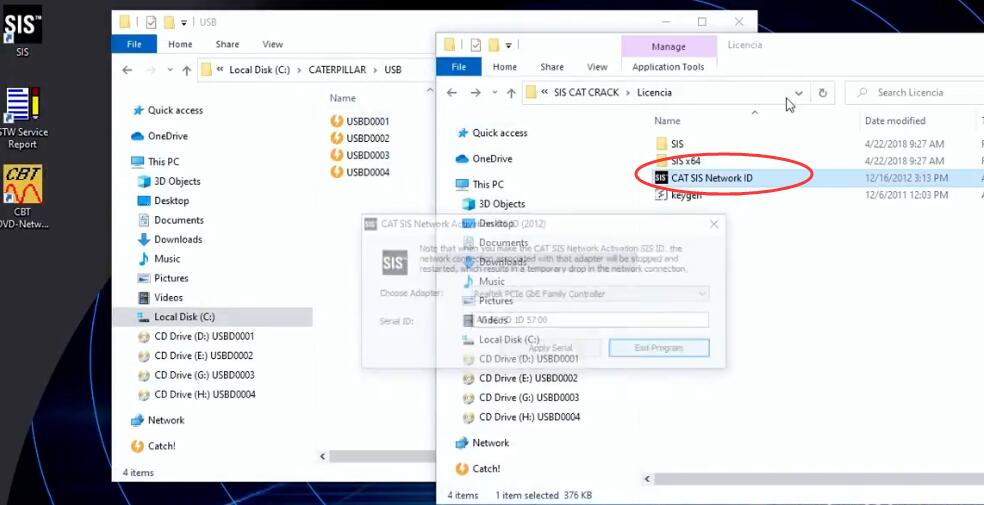Click CATERPILLAR in USB address path
Image resolution: width=984 pixels, height=505 pixels.
point(337,70)
